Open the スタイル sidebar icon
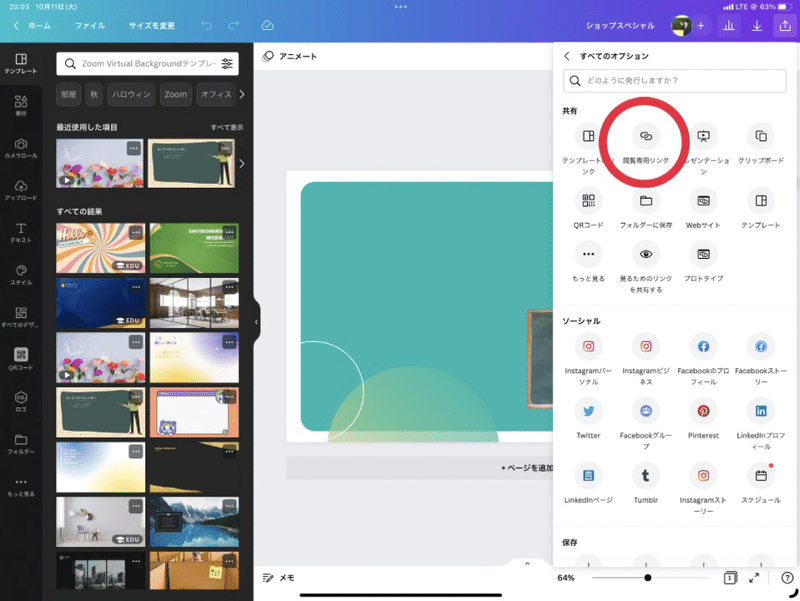This screenshot has width=800, height=601. pyautogui.click(x=21, y=275)
